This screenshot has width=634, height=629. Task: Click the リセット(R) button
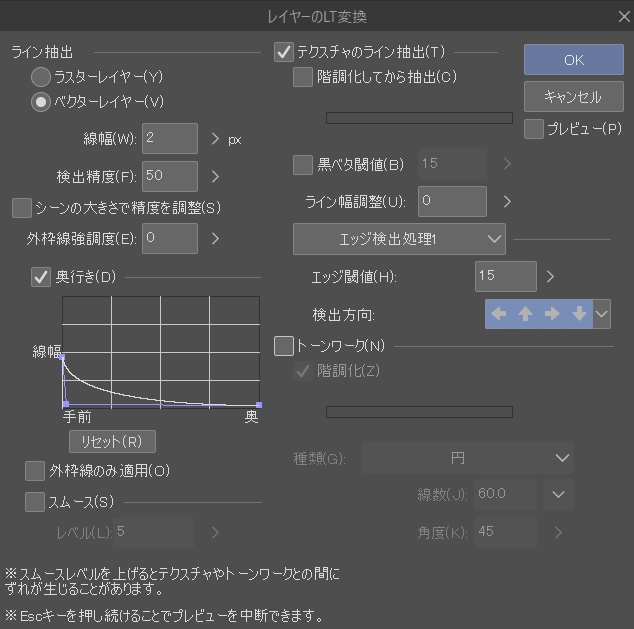coord(112,441)
